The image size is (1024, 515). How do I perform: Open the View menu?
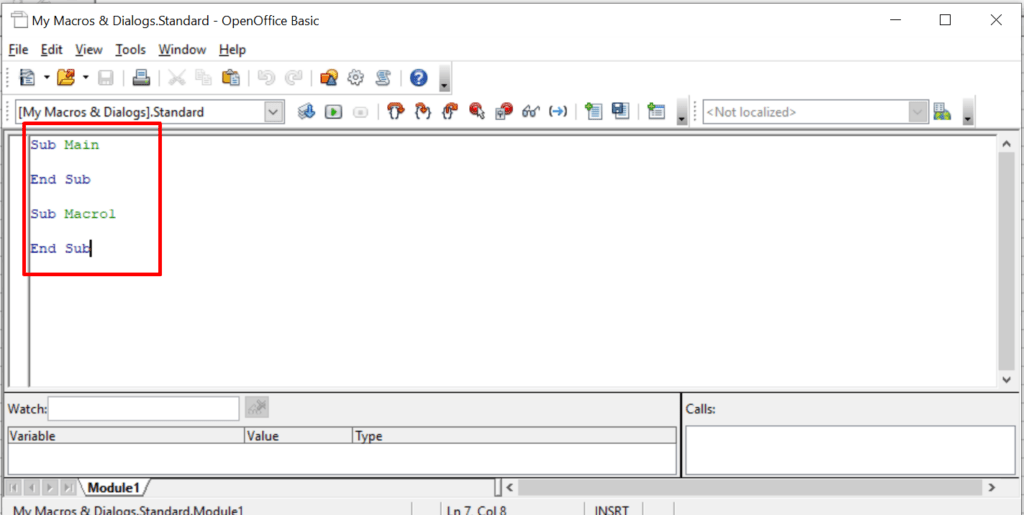[x=89, y=50]
